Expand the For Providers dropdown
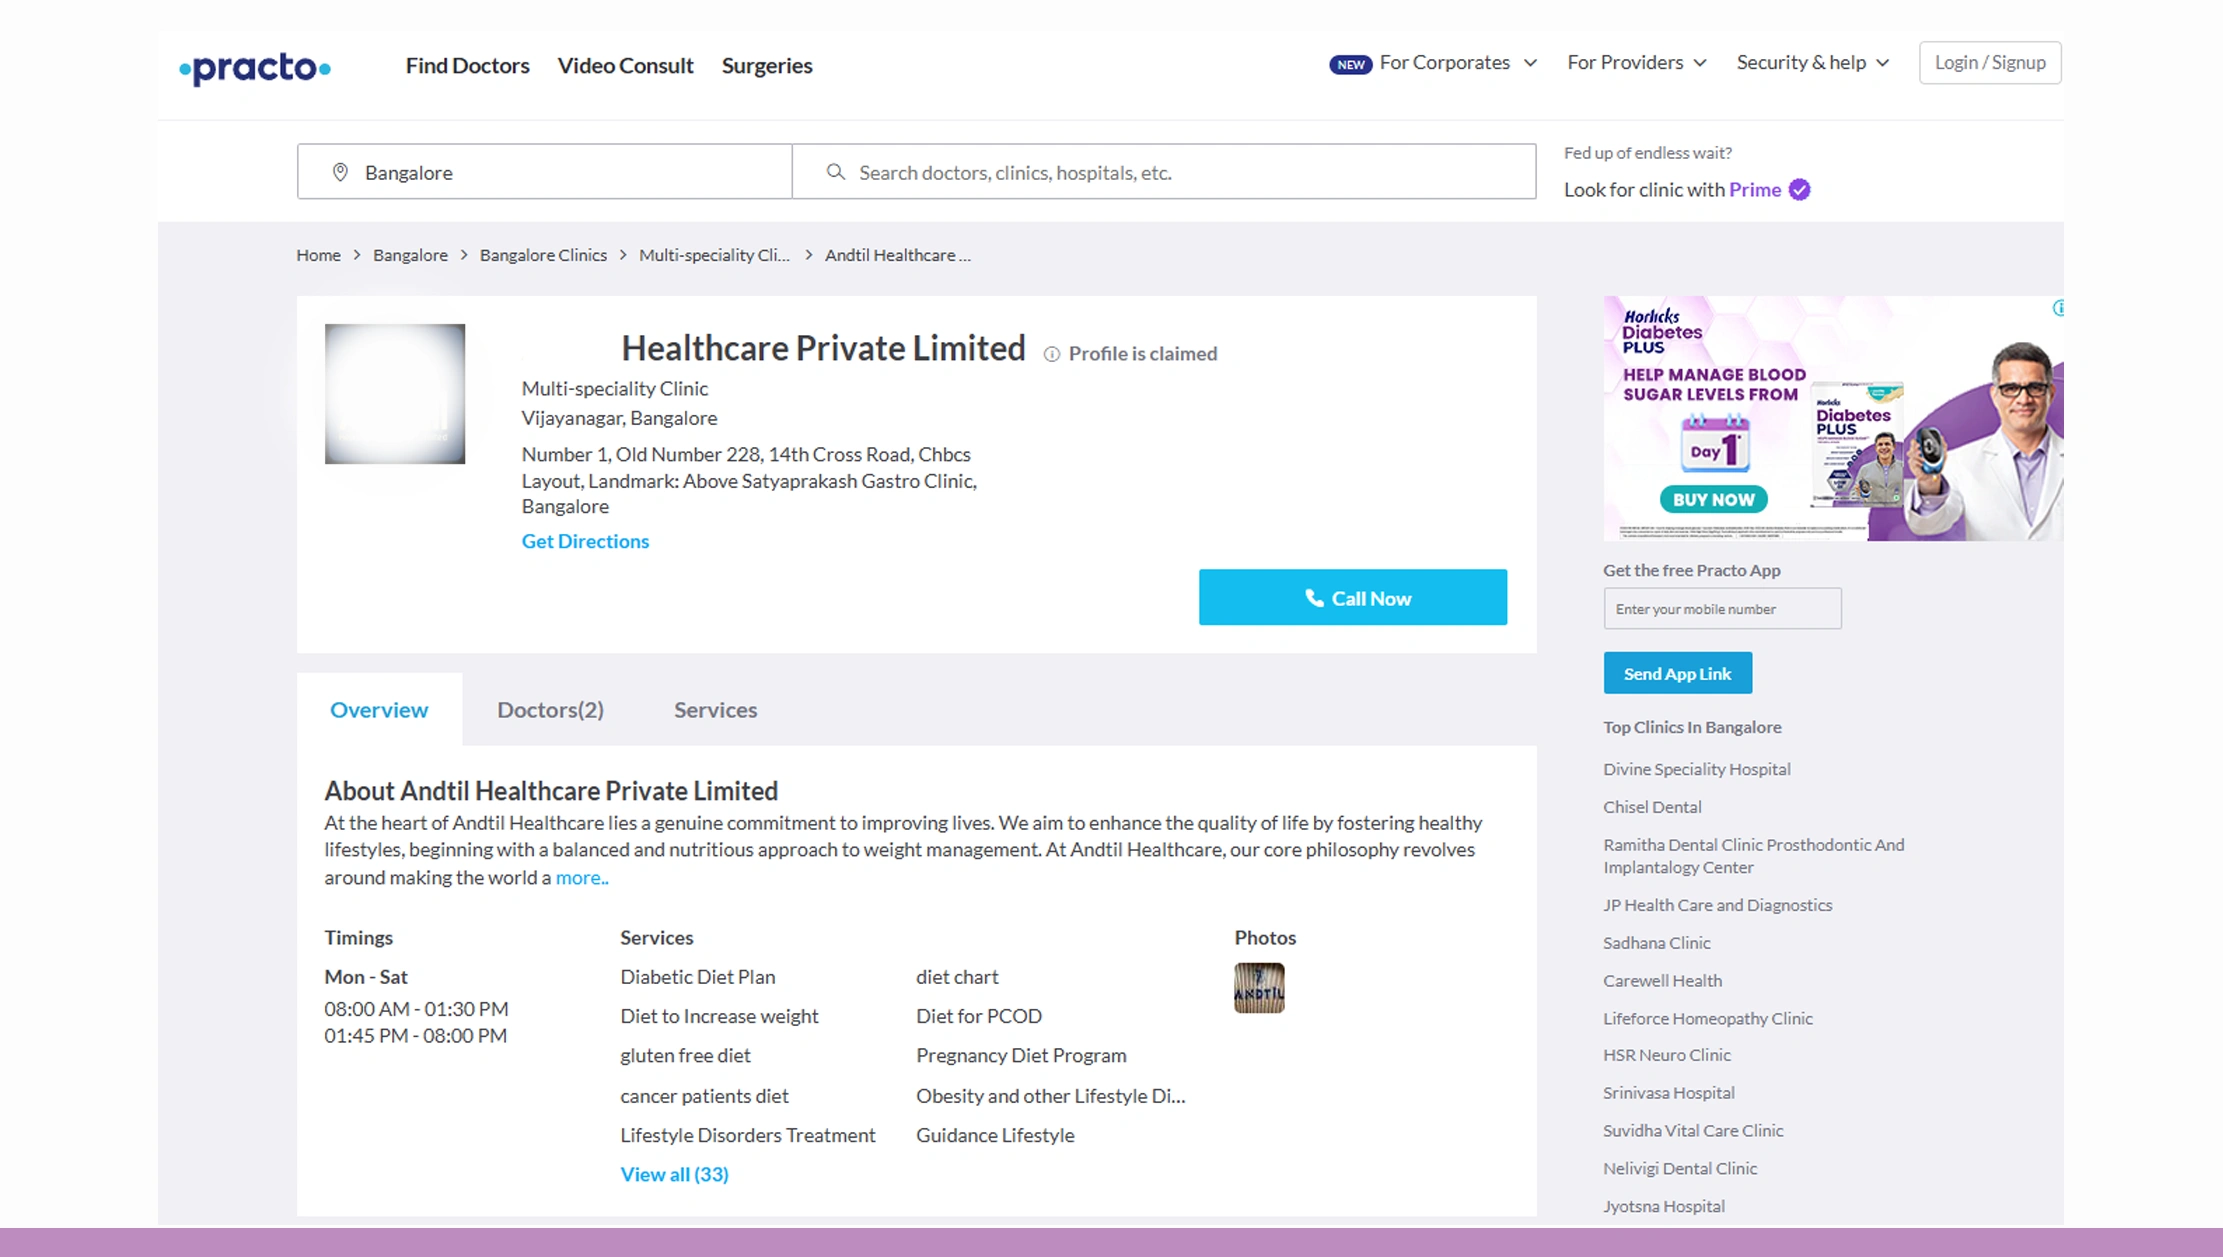 (1703, 62)
